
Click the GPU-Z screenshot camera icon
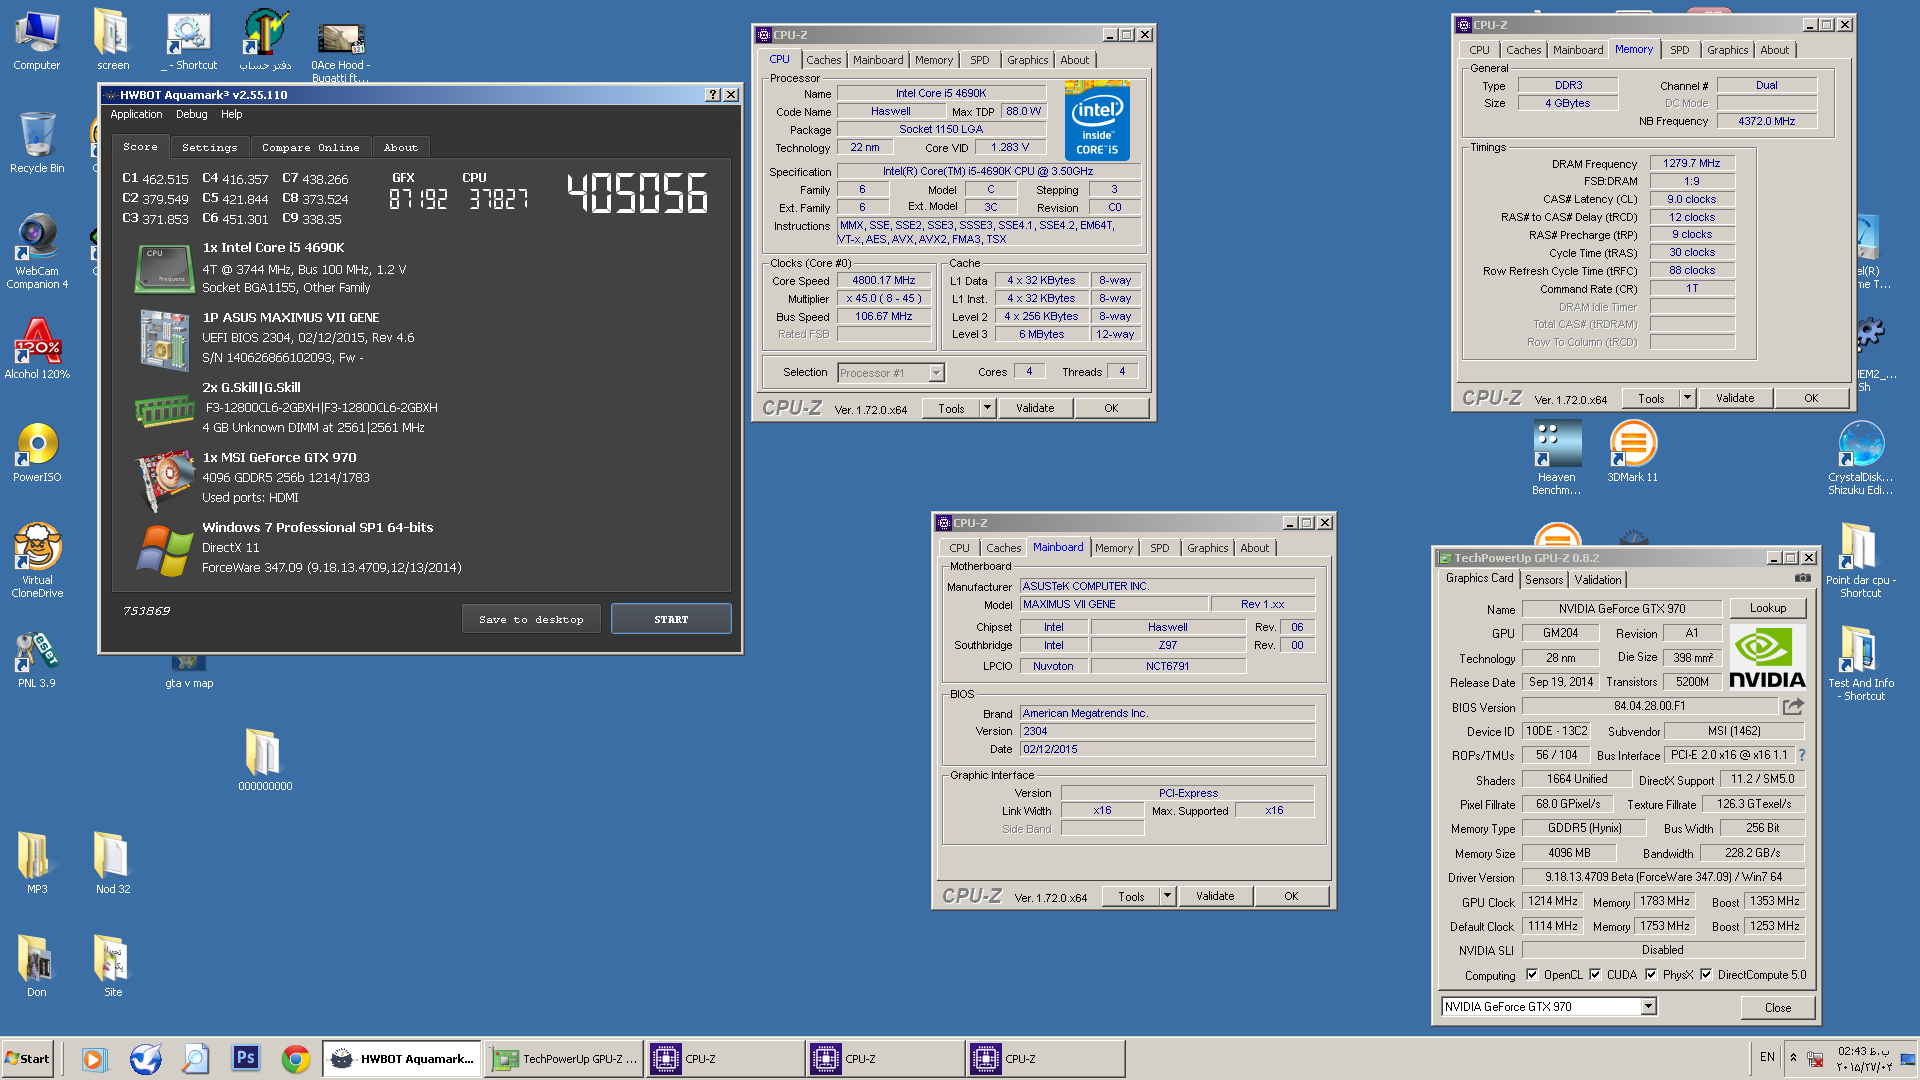1802,578
